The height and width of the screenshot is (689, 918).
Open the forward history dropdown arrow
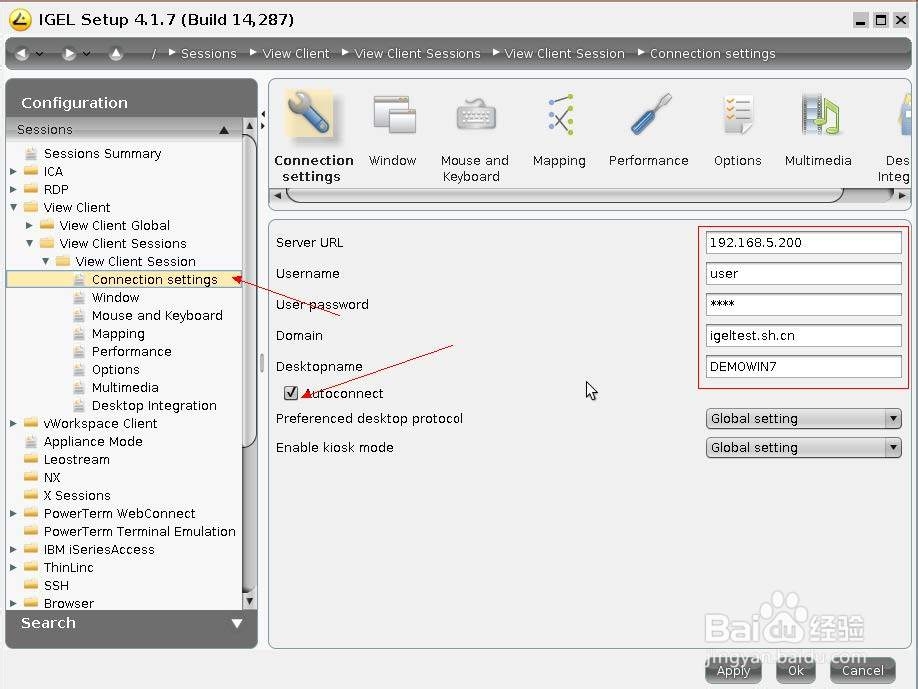click(x=87, y=54)
